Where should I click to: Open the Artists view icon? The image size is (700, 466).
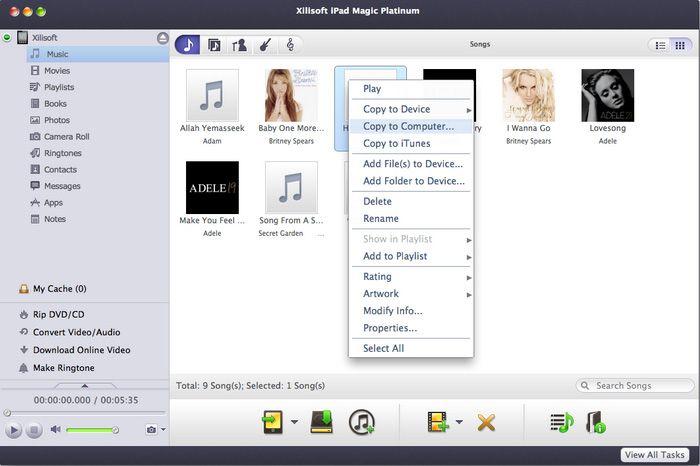239,45
